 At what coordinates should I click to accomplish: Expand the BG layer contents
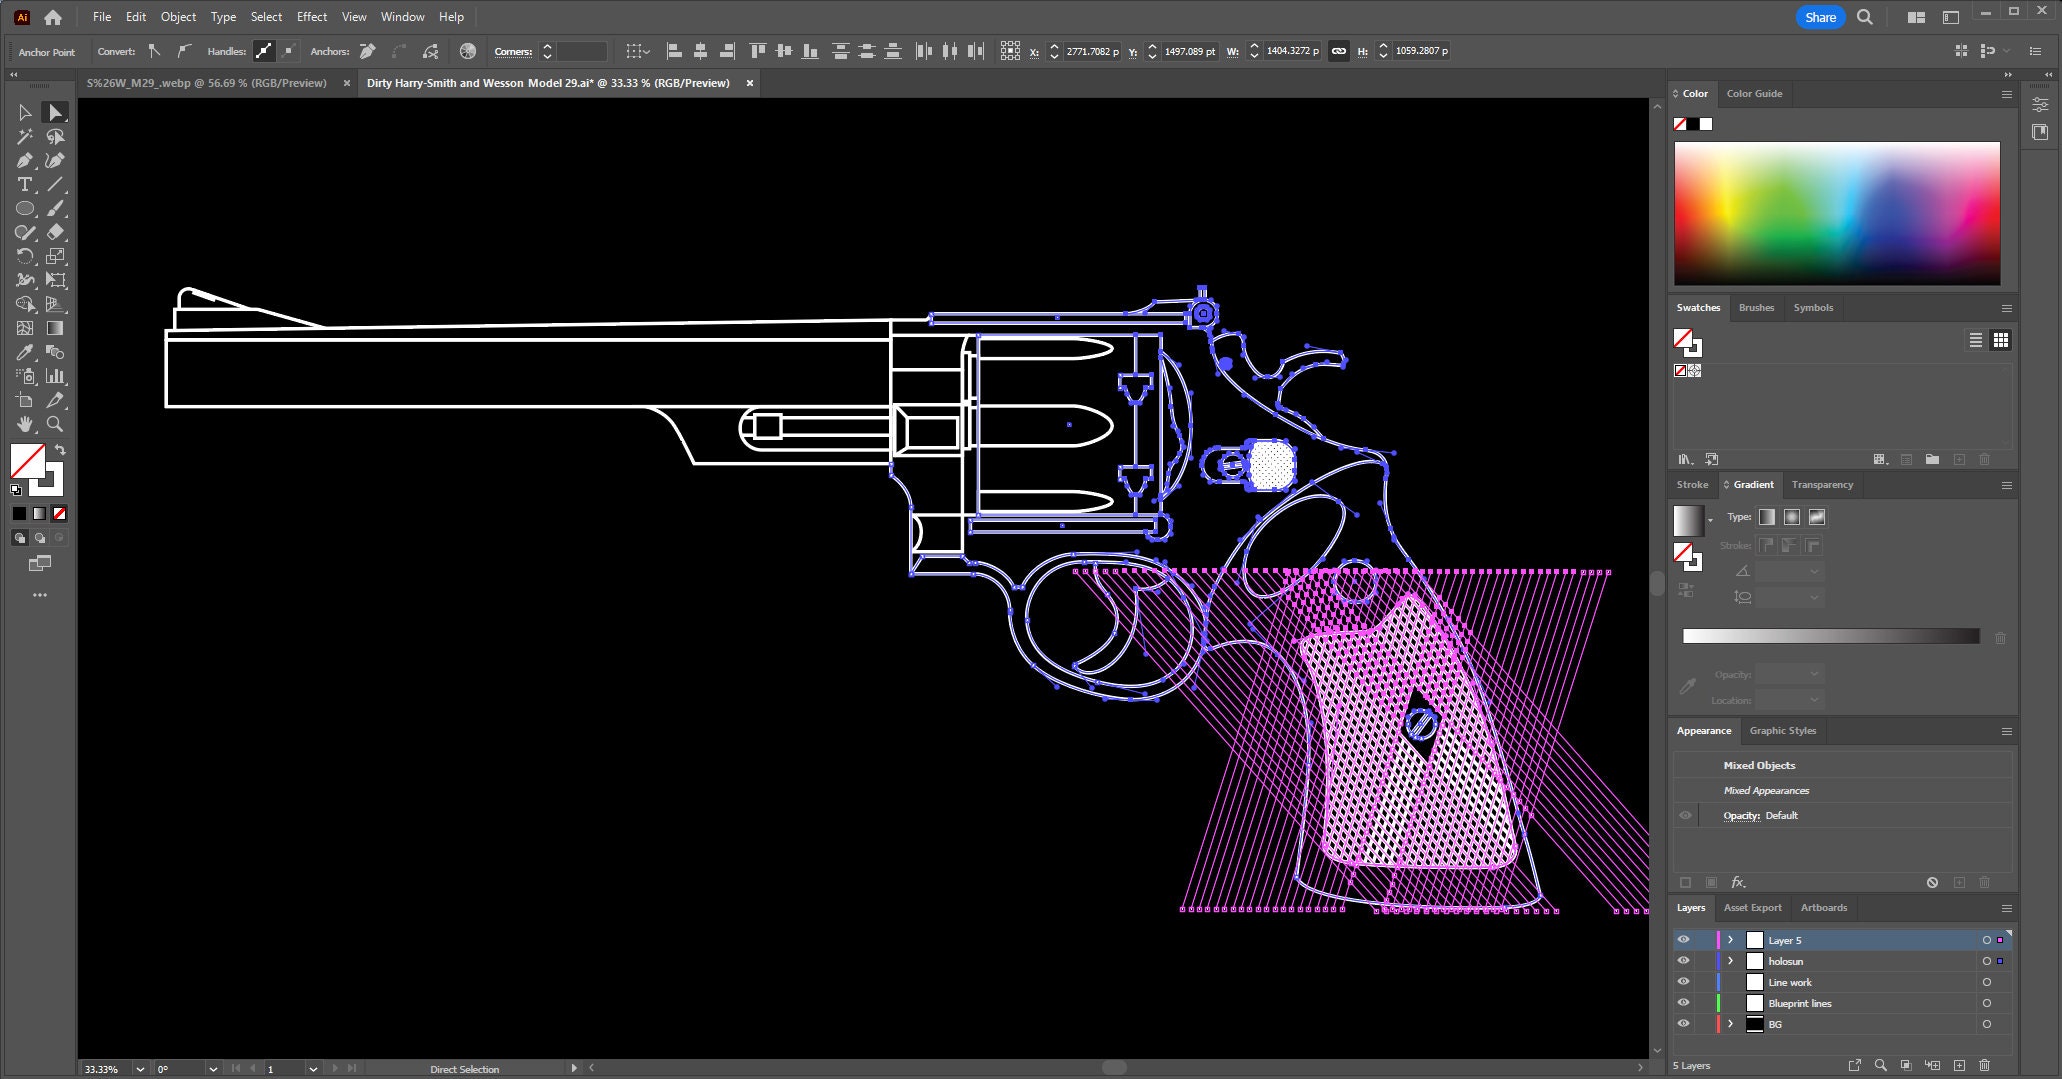click(1730, 1024)
